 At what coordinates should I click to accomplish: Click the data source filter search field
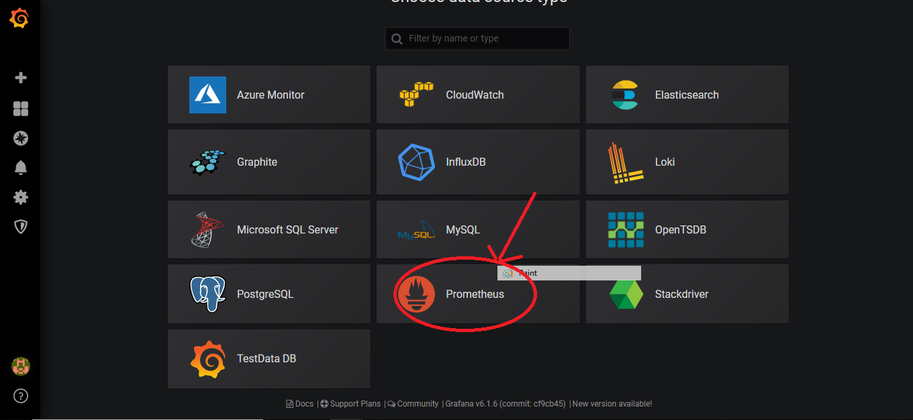coord(477,39)
